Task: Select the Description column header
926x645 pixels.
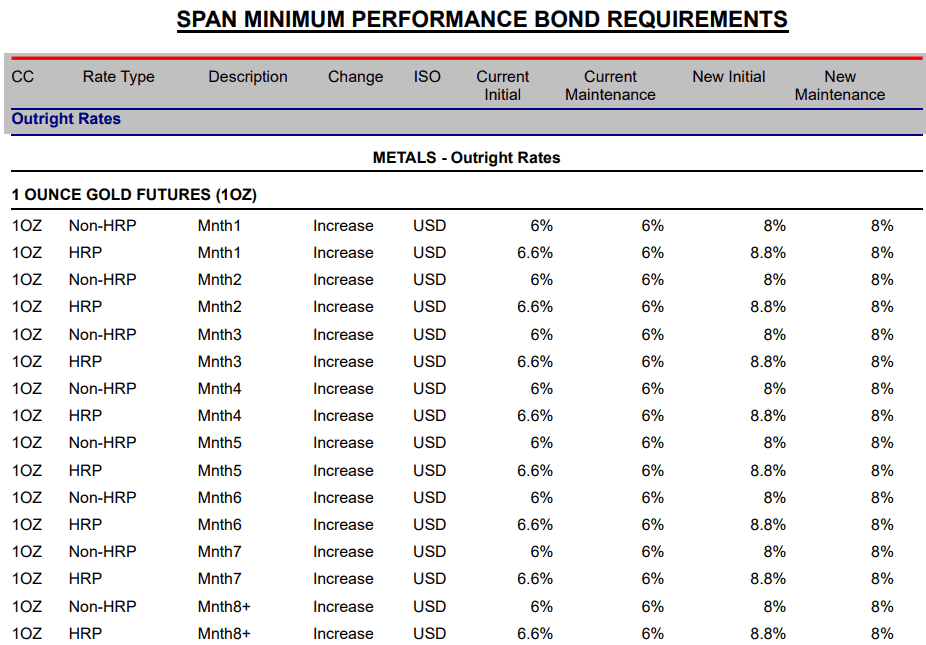Action: [x=248, y=77]
